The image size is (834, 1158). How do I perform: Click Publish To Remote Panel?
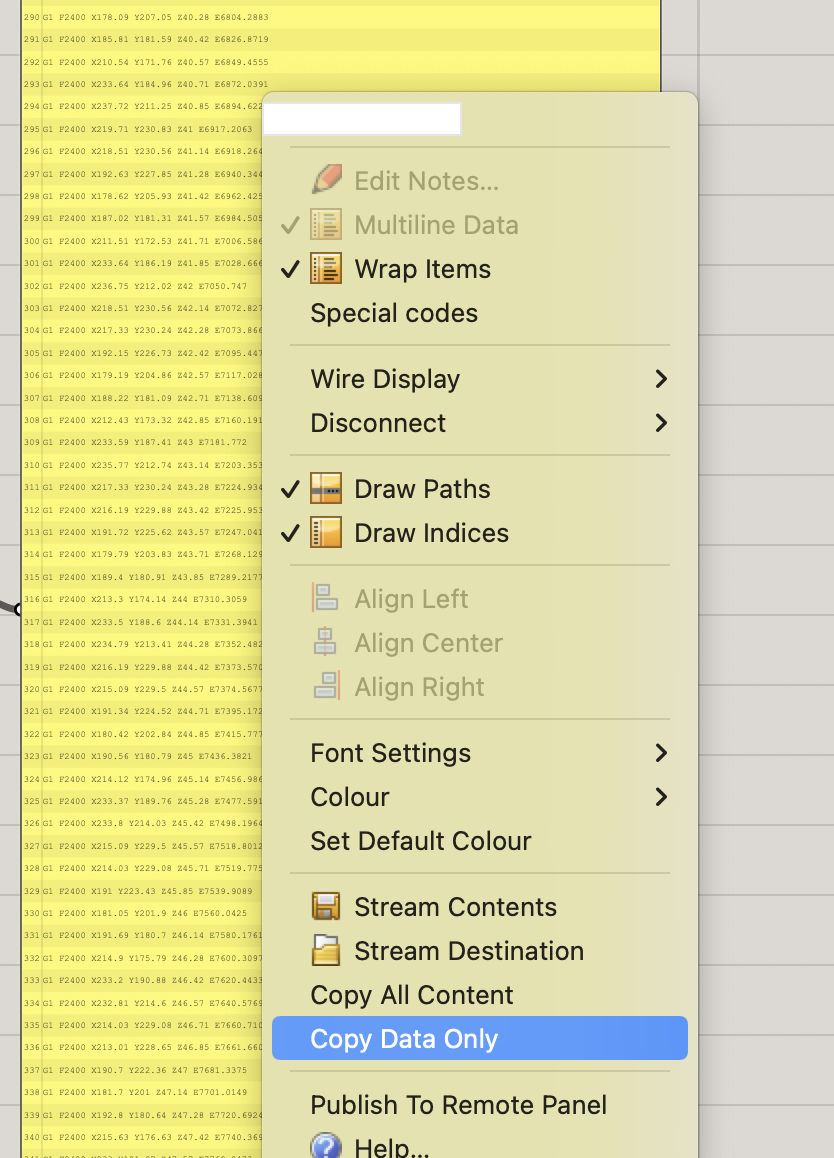(458, 1105)
